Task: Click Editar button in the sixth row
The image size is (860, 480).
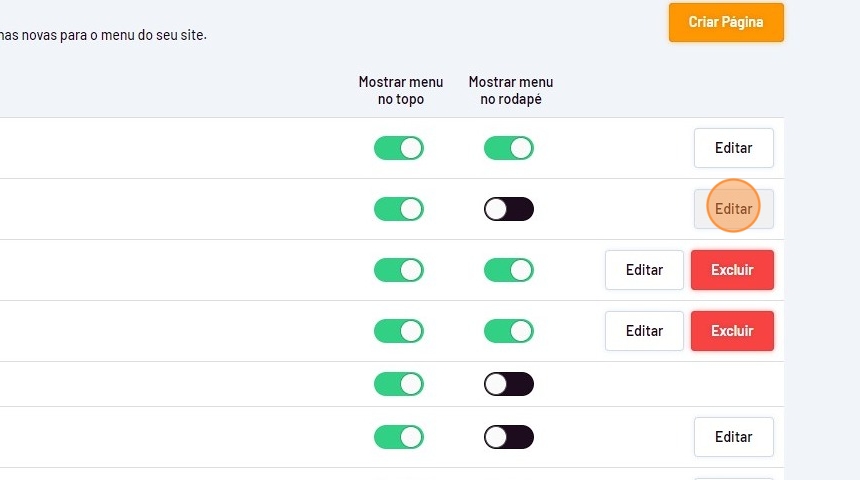Action: coord(733,437)
